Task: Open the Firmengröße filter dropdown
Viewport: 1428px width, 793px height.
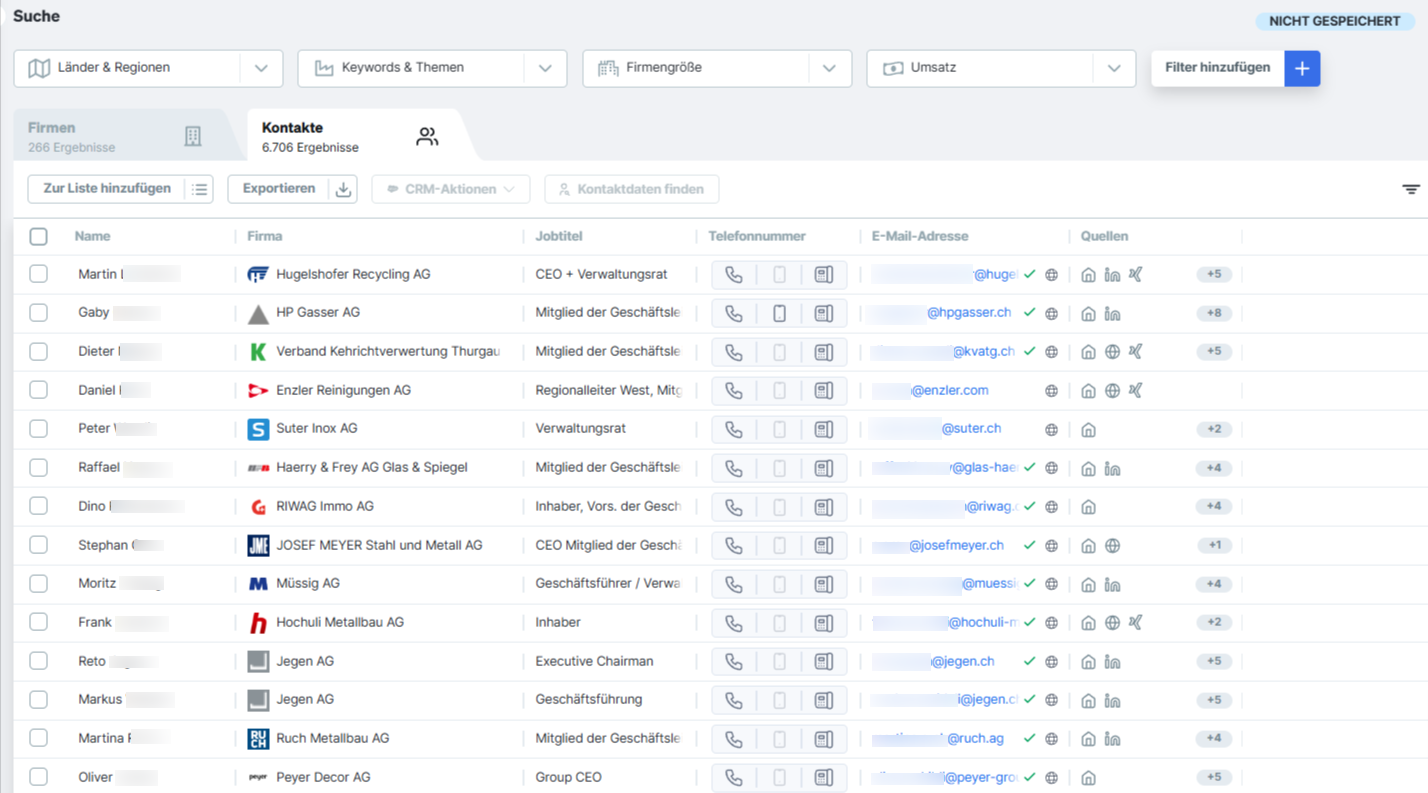Action: (x=717, y=68)
